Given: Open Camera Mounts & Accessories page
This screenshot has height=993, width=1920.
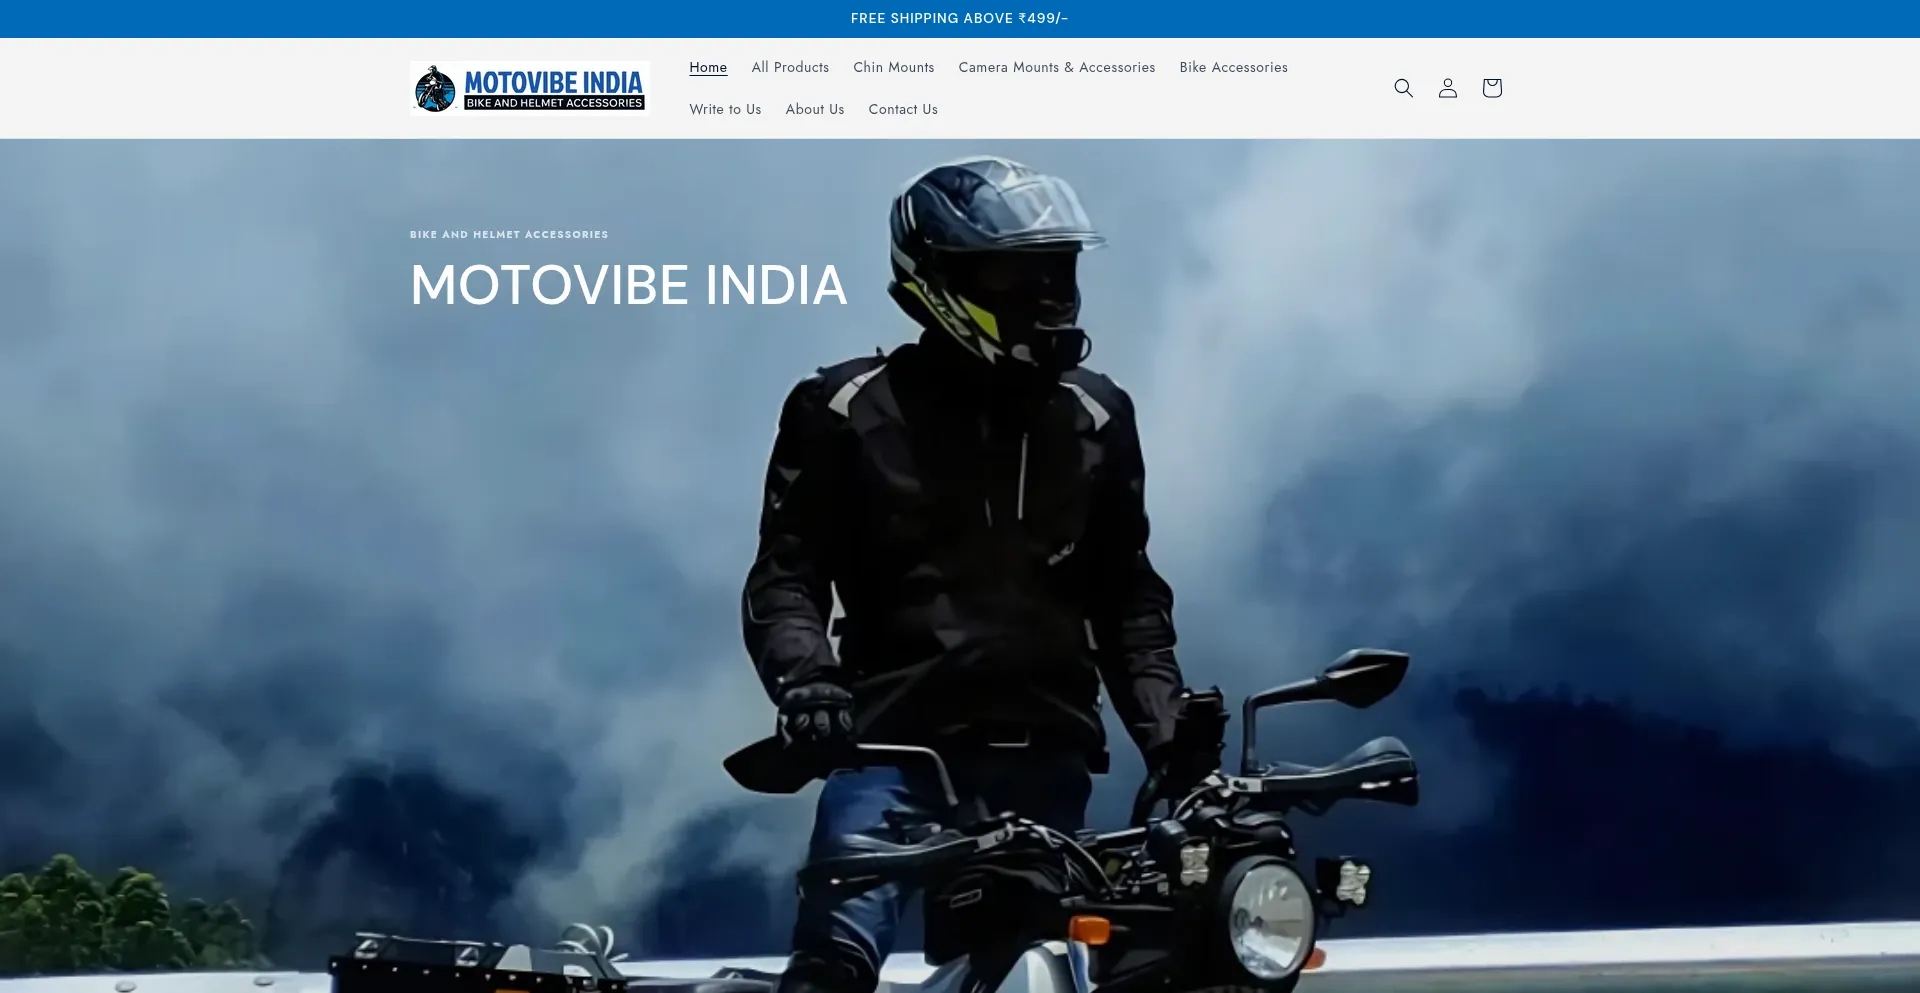Looking at the screenshot, I should tap(1056, 67).
